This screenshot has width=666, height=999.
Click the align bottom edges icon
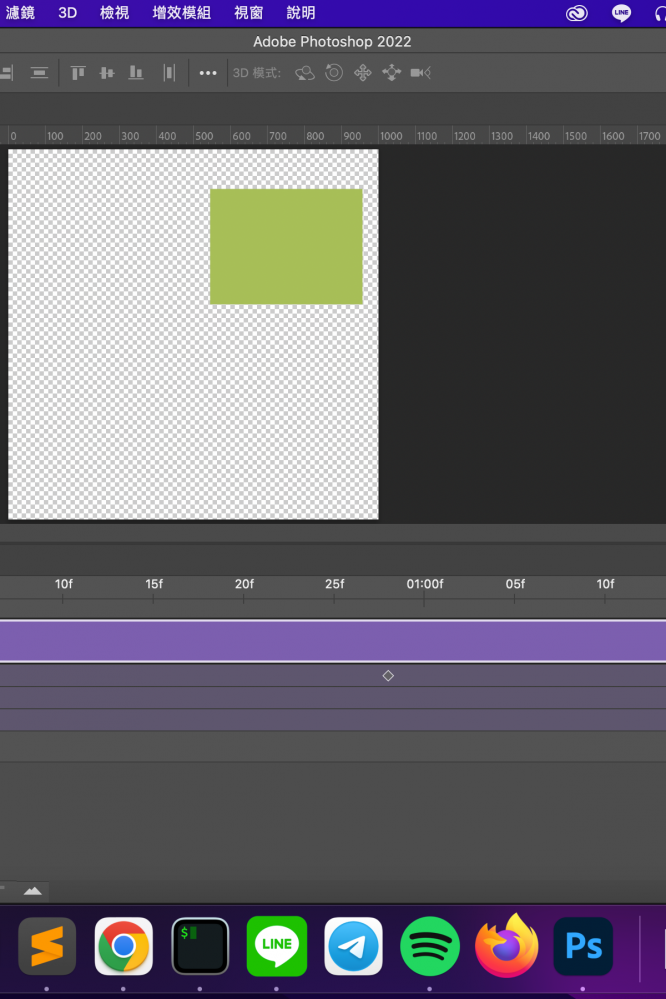tap(136, 73)
